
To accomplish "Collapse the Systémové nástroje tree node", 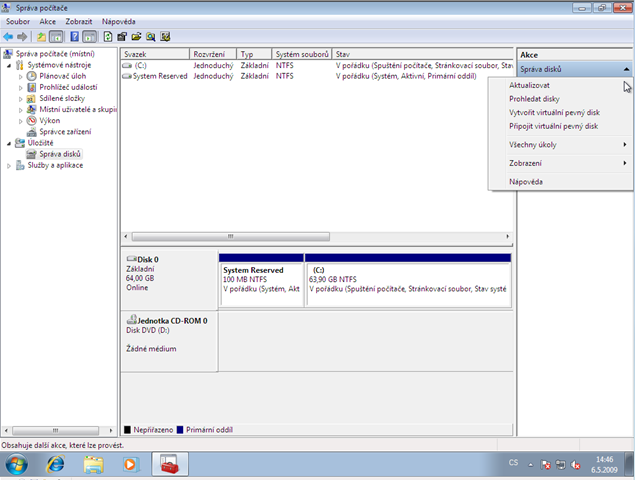I will point(9,65).
